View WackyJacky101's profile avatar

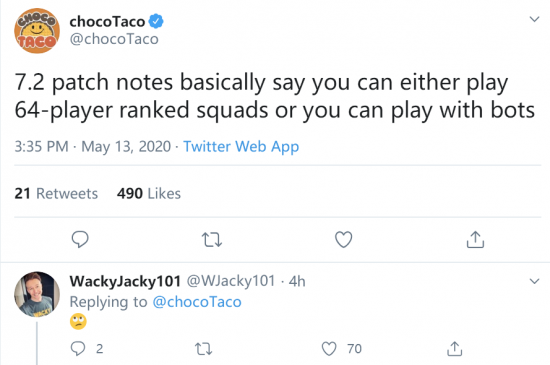tap(37, 294)
